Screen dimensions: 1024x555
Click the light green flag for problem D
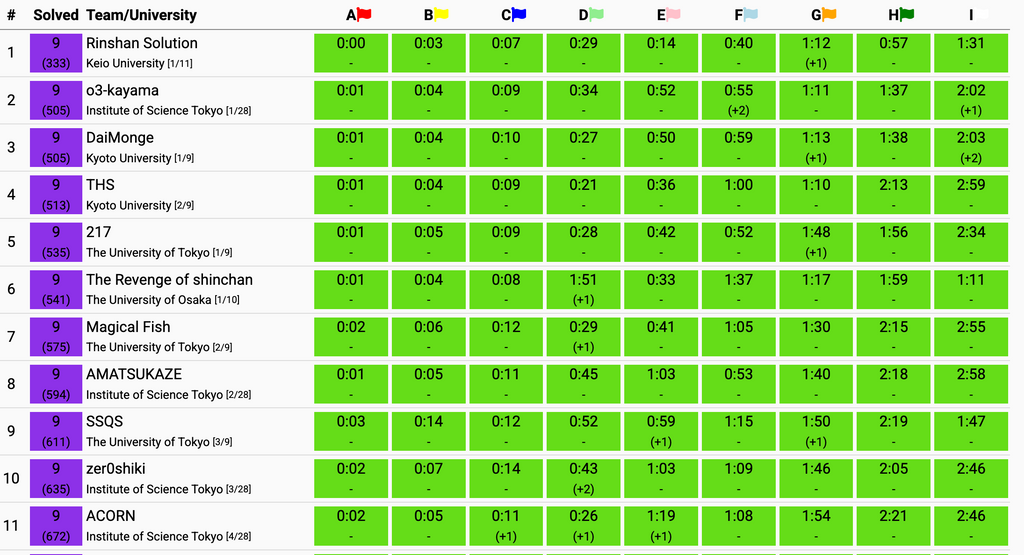point(598,14)
